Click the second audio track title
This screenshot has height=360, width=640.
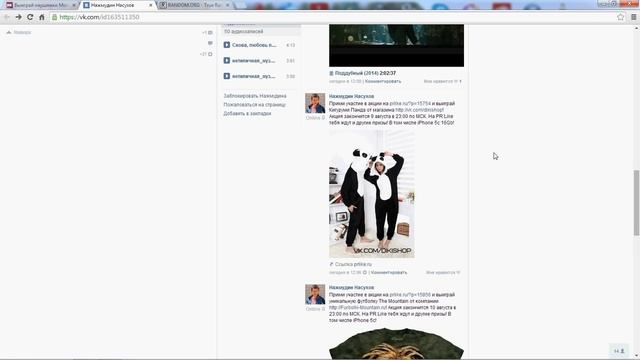(x=253, y=60)
